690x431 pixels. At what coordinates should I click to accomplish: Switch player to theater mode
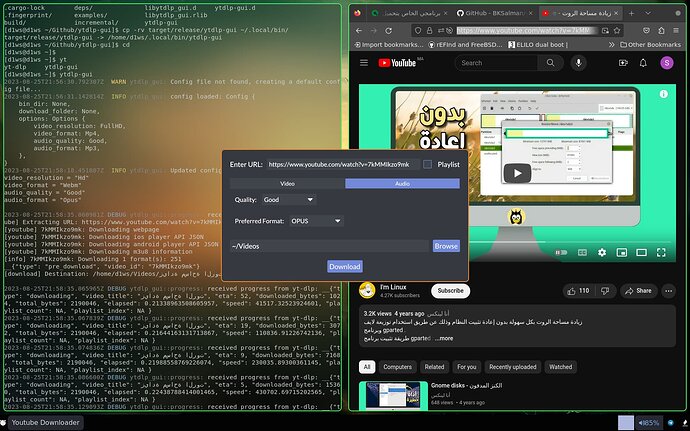click(x=641, y=252)
